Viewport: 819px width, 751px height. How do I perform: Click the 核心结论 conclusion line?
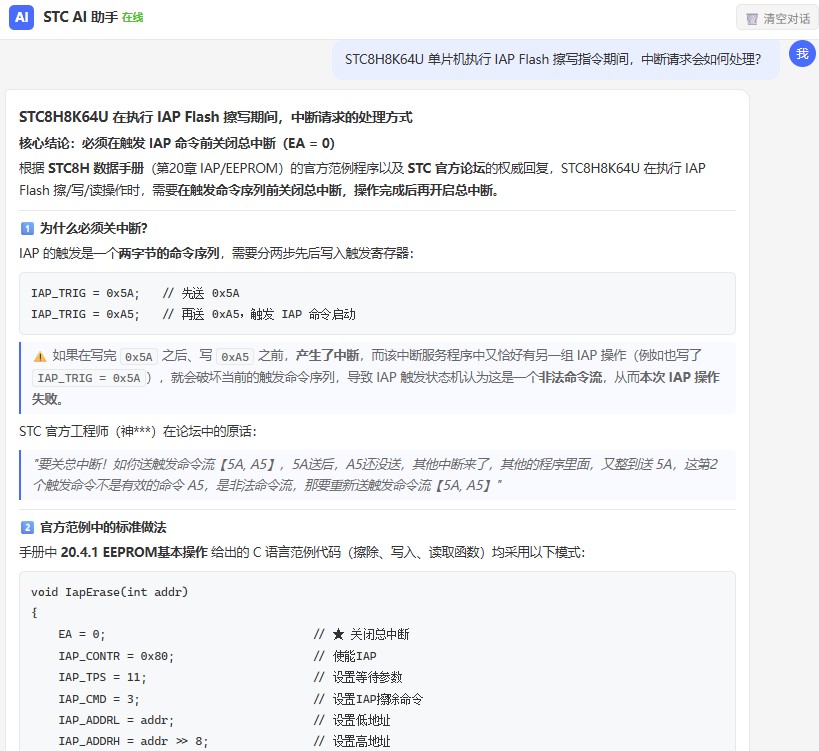tap(177, 143)
